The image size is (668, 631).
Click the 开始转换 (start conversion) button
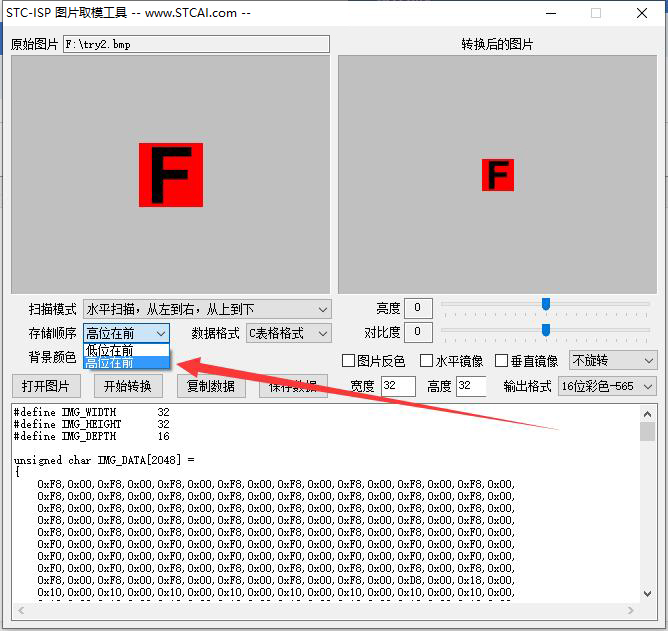click(128, 386)
